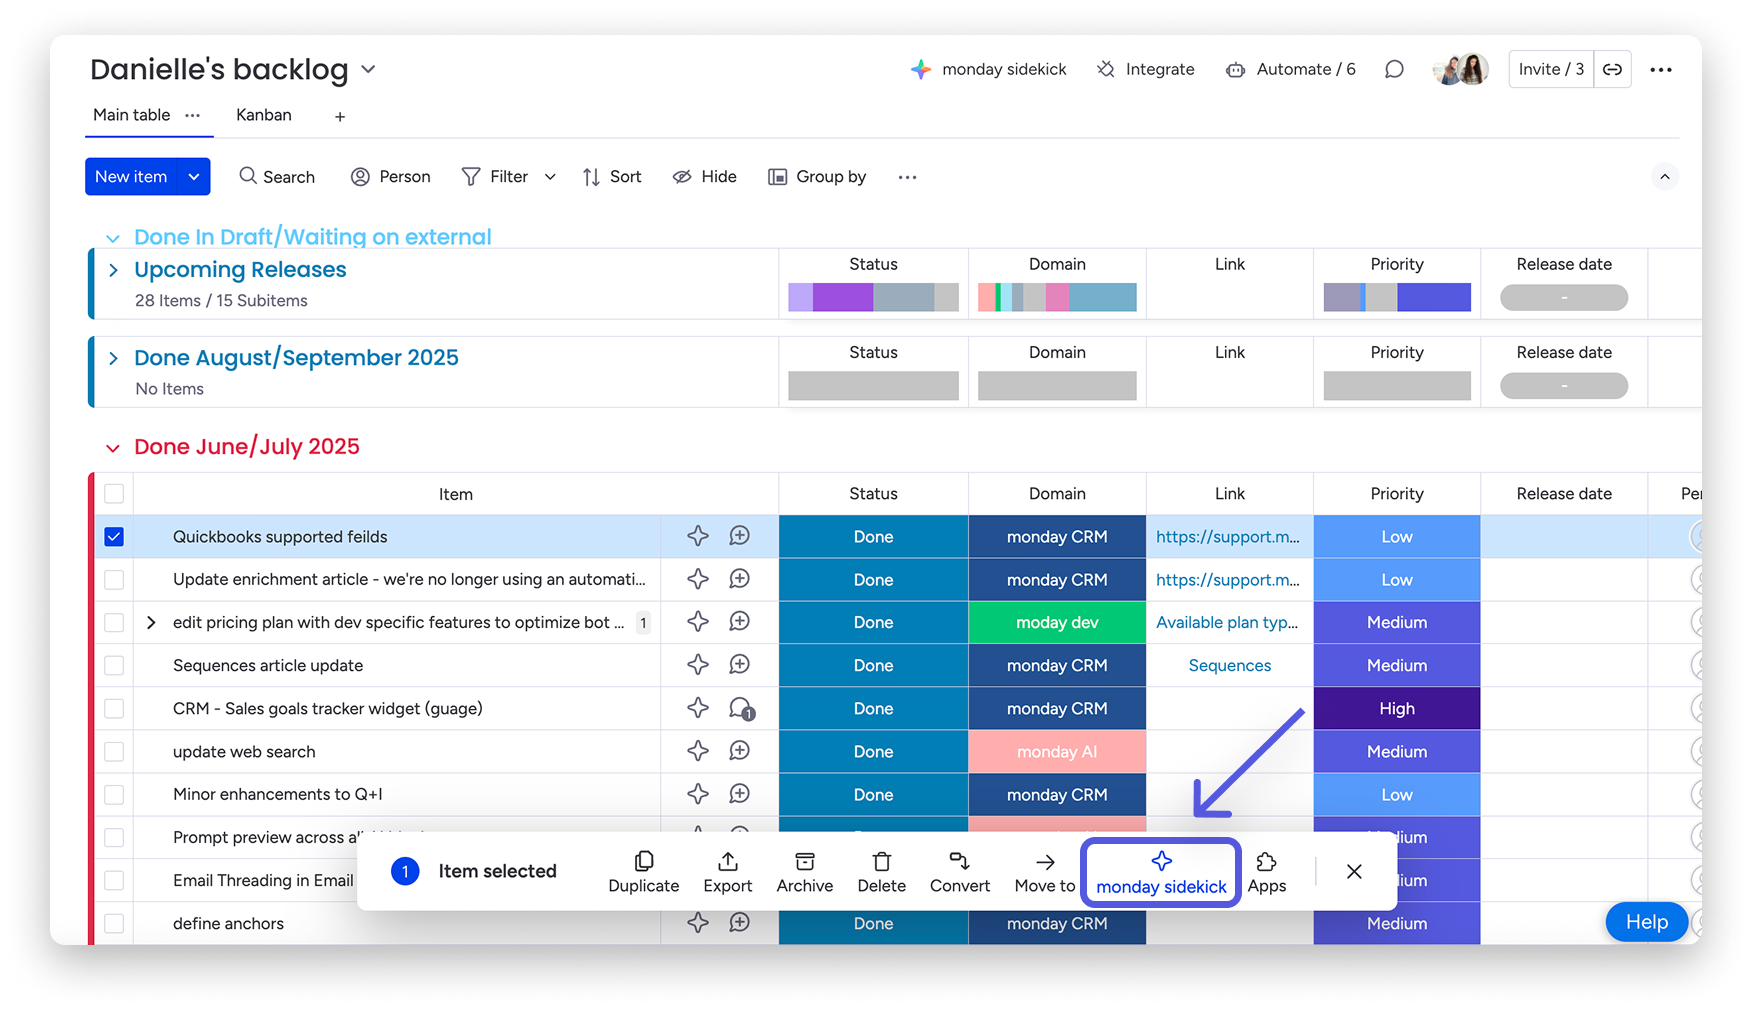
Task: Check the Sequences article update row
Action: pyautogui.click(x=114, y=666)
